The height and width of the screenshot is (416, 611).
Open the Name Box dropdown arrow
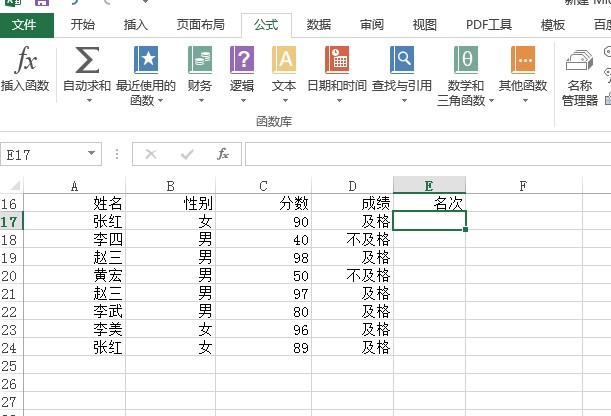pos(92,153)
